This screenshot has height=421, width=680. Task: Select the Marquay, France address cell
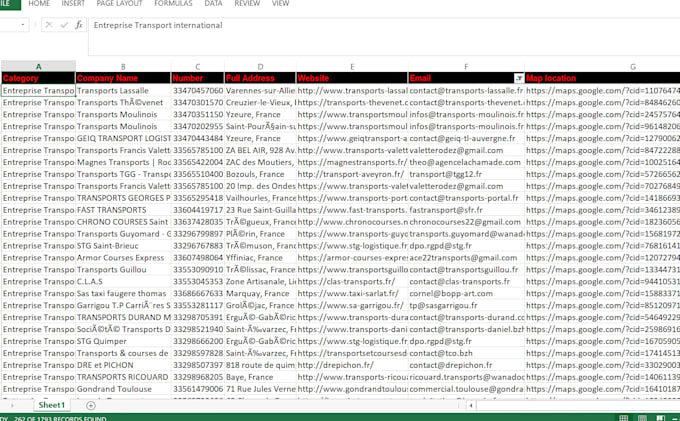(260, 294)
